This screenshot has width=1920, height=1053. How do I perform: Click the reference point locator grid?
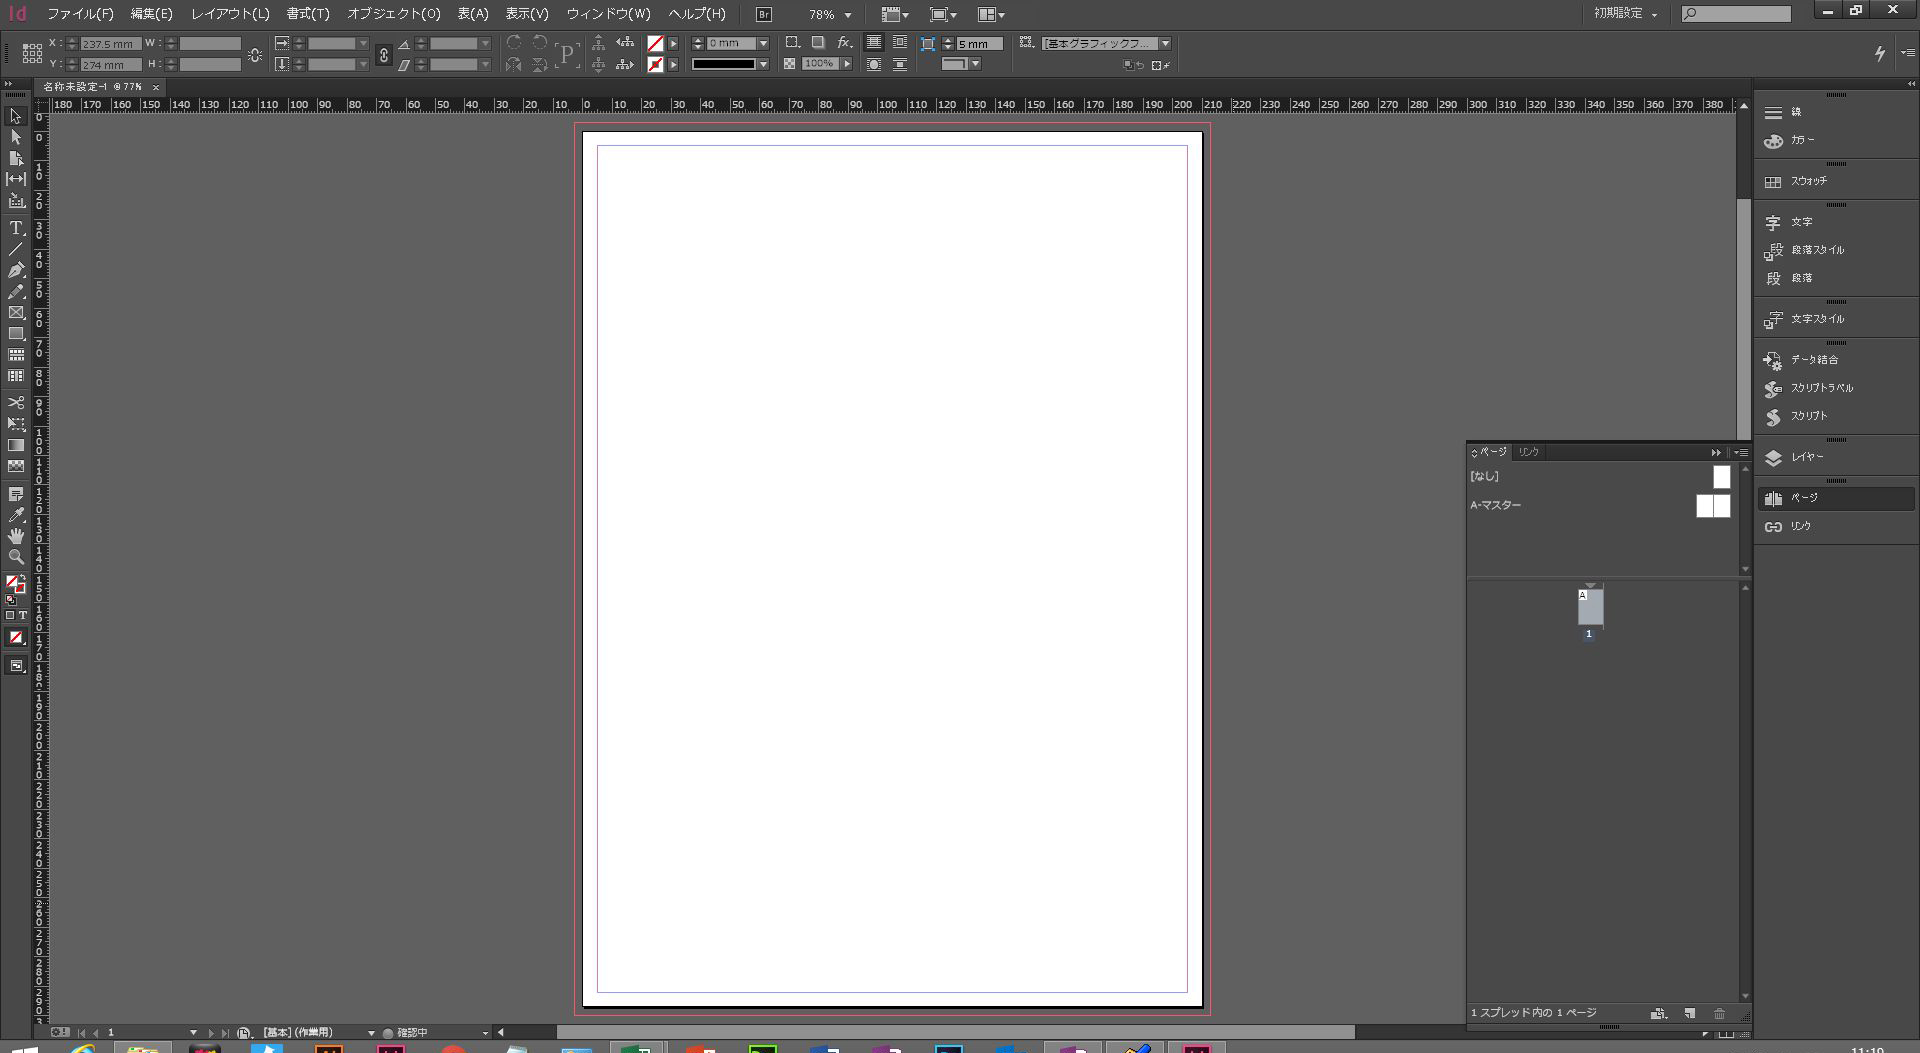[x=32, y=53]
